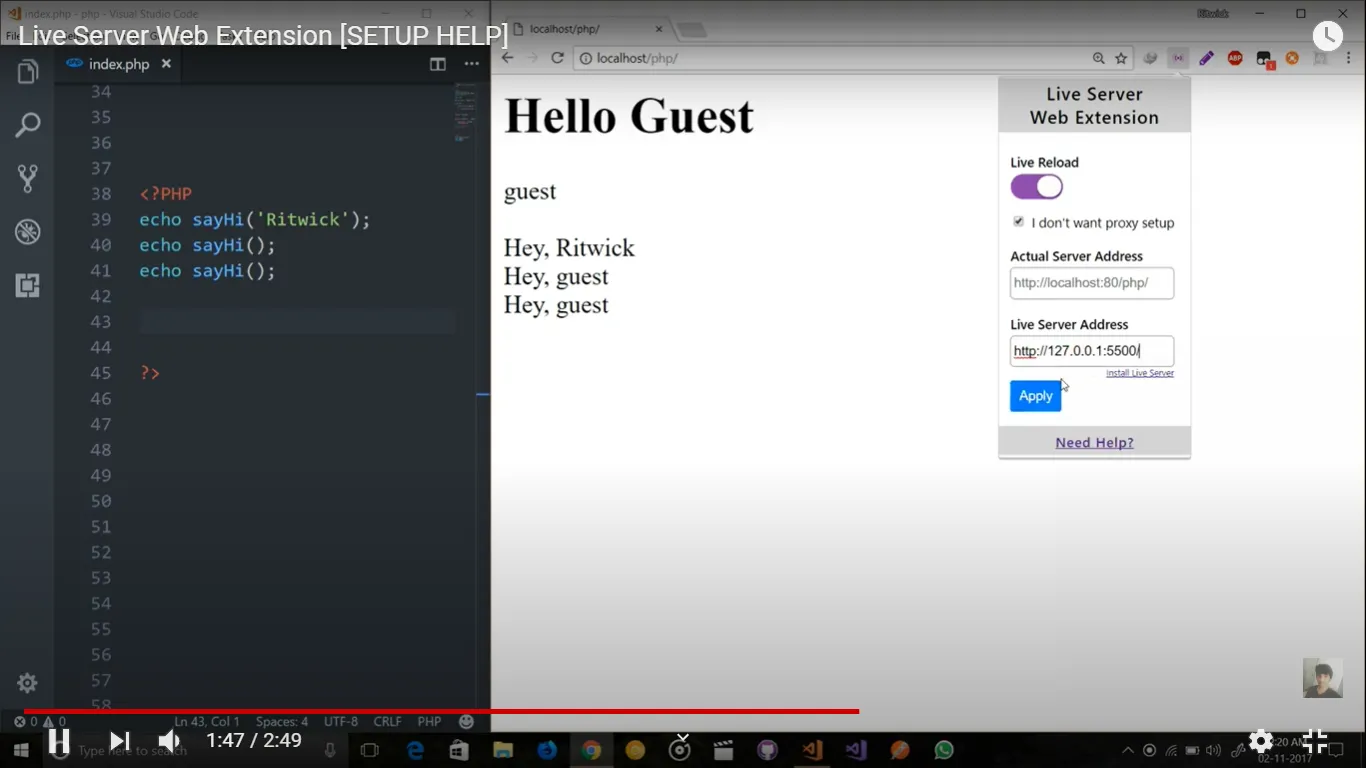Click the "Hey, Ritwick" text on the page
The height and width of the screenshot is (768, 1366).
coord(569,248)
